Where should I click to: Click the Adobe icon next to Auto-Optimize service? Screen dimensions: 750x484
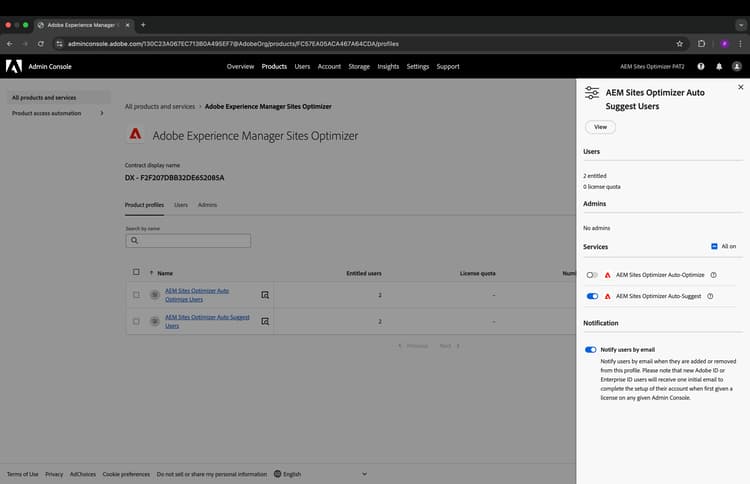pyautogui.click(x=607, y=275)
